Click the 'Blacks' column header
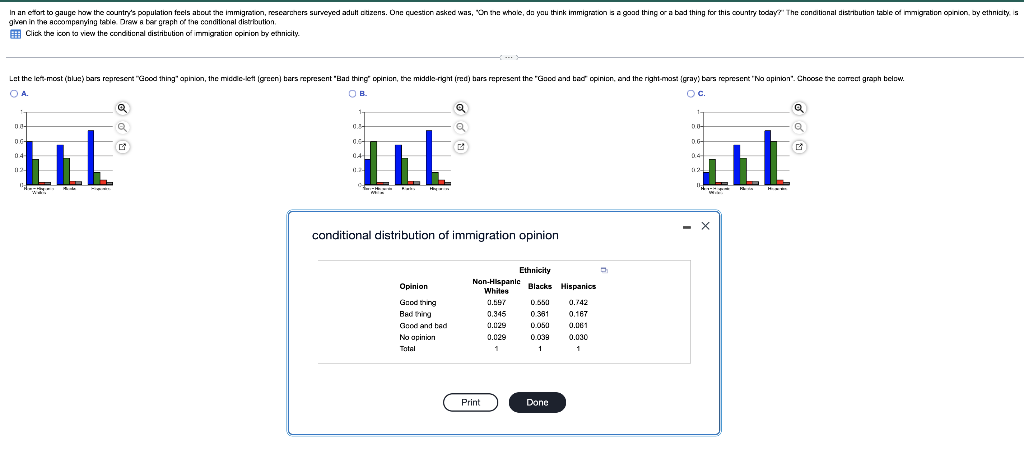Viewport: 1024px width, 450px height. (540, 286)
